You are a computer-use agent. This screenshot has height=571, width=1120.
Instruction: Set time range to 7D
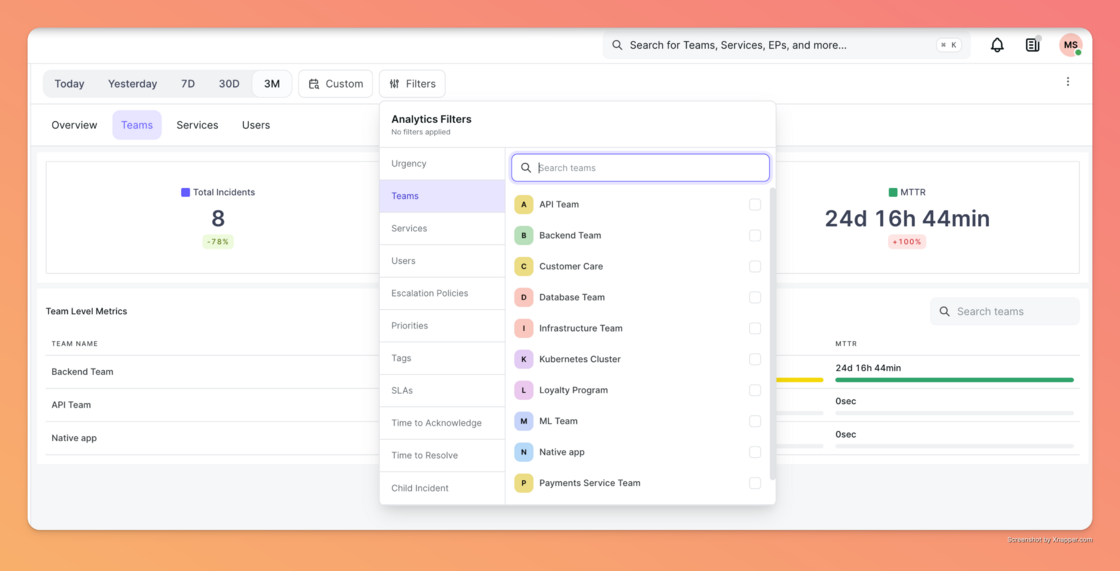point(188,84)
